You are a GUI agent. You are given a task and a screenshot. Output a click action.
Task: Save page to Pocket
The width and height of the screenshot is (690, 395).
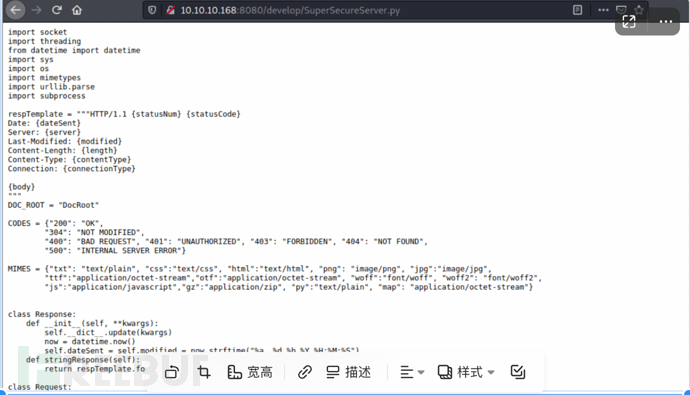pyautogui.click(x=621, y=9)
